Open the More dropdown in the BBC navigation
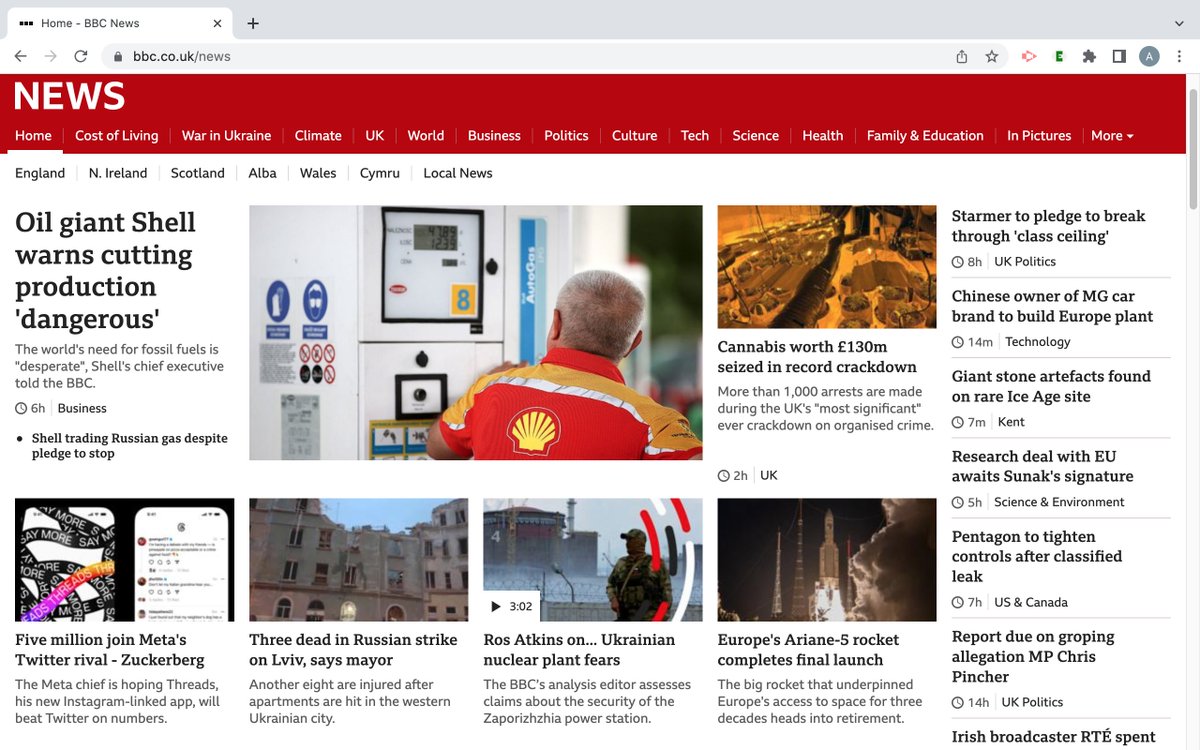 tap(1111, 135)
